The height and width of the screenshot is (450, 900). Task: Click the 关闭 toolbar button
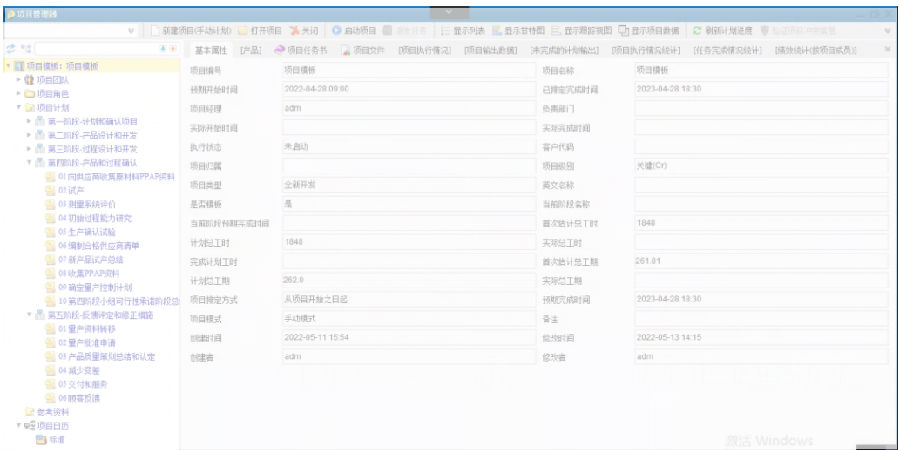pyautogui.click(x=304, y=30)
